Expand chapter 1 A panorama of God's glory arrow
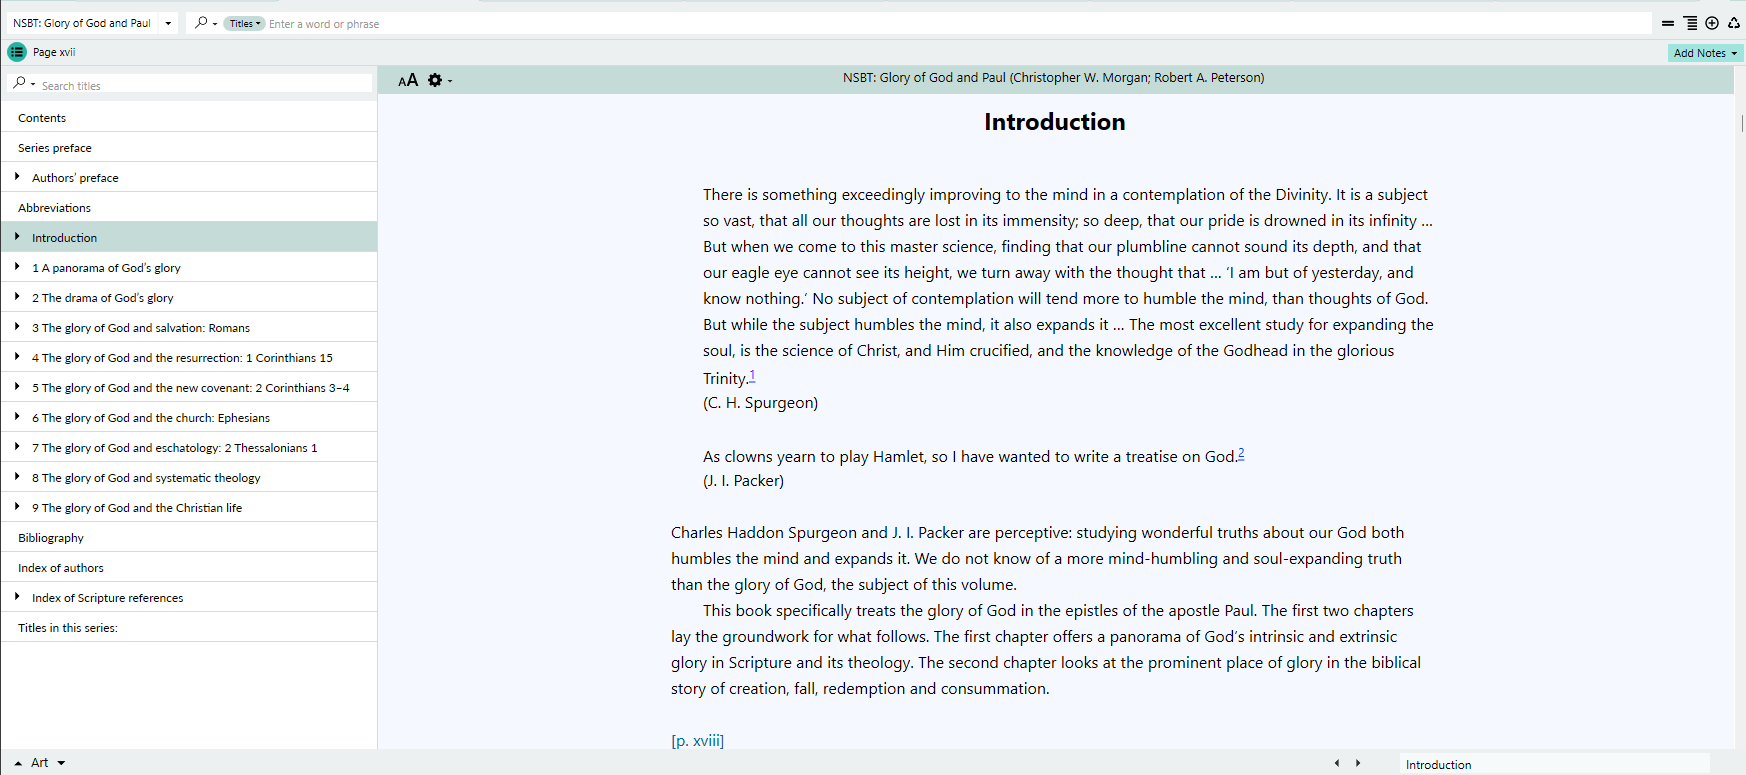The height and width of the screenshot is (775, 1746). 17,267
